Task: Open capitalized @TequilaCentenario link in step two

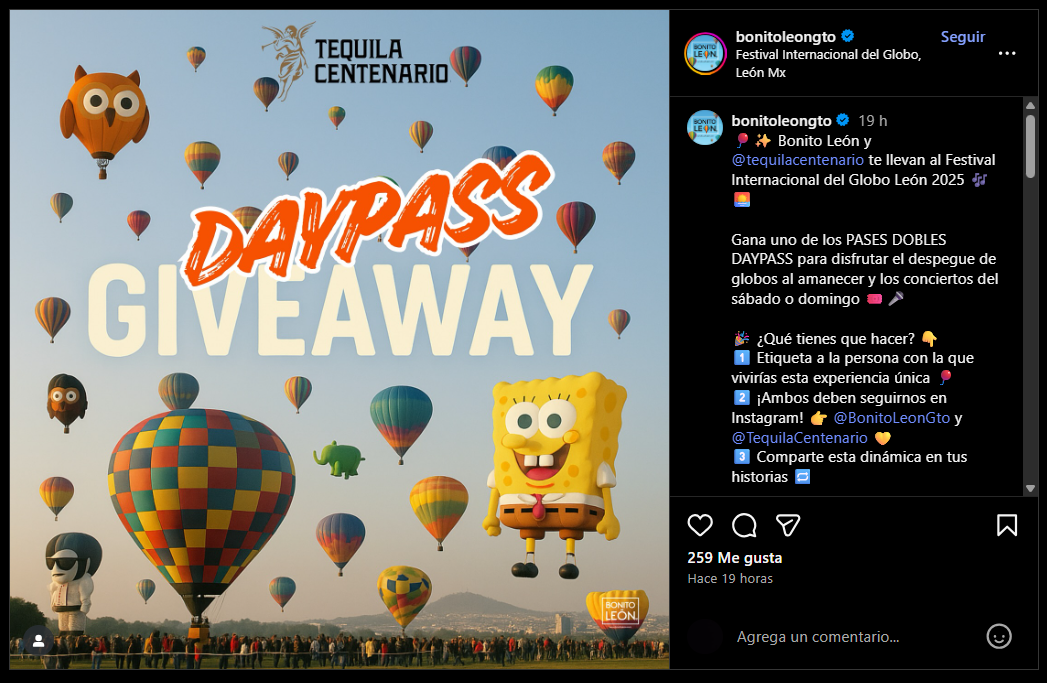Action: click(x=799, y=438)
